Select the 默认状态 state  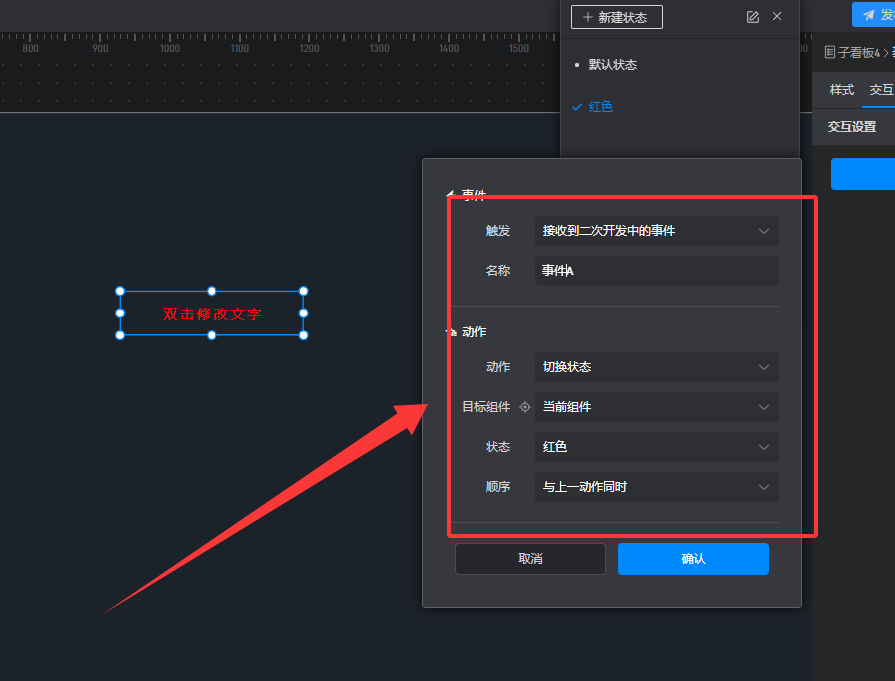[x=612, y=65]
